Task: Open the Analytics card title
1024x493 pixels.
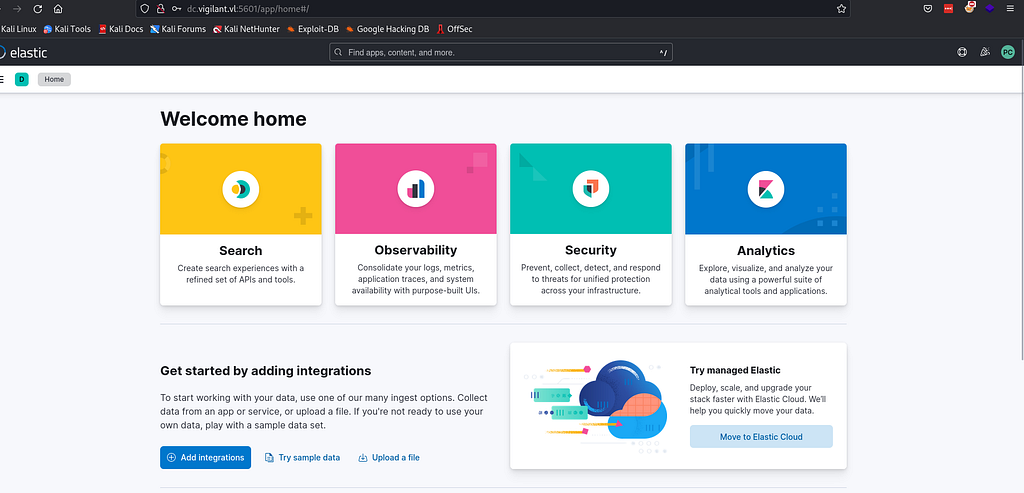Action: pos(766,251)
